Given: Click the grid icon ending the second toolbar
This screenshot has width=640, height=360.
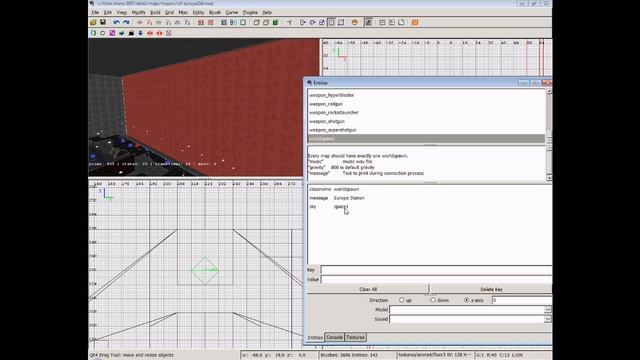Looking at the screenshot, I should tap(169, 33).
